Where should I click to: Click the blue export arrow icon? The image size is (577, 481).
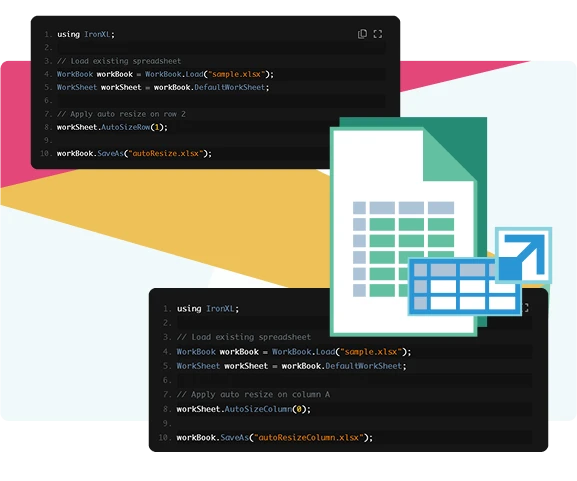[523, 255]
